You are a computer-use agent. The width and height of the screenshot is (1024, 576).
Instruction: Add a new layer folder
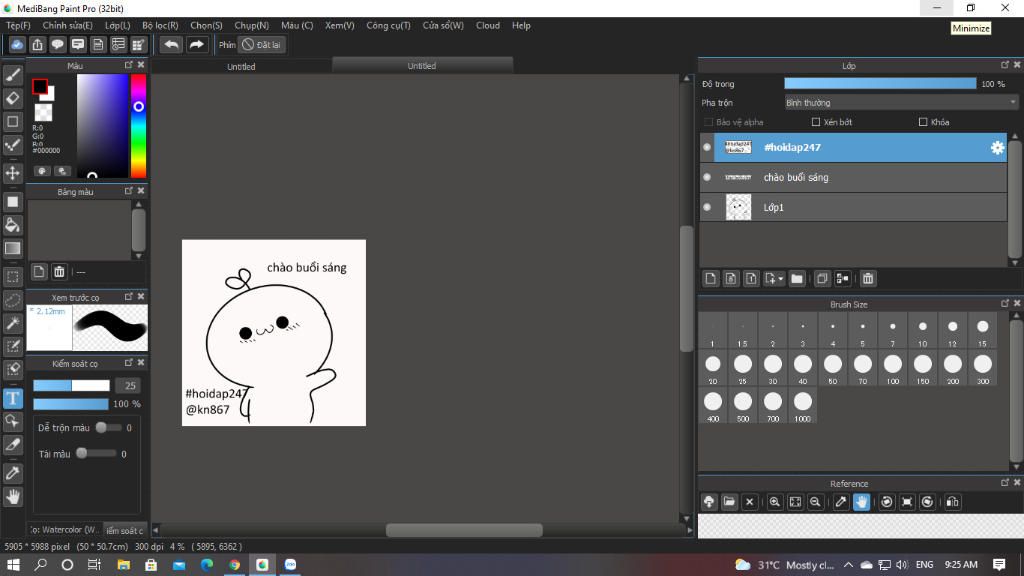(797, 279)
